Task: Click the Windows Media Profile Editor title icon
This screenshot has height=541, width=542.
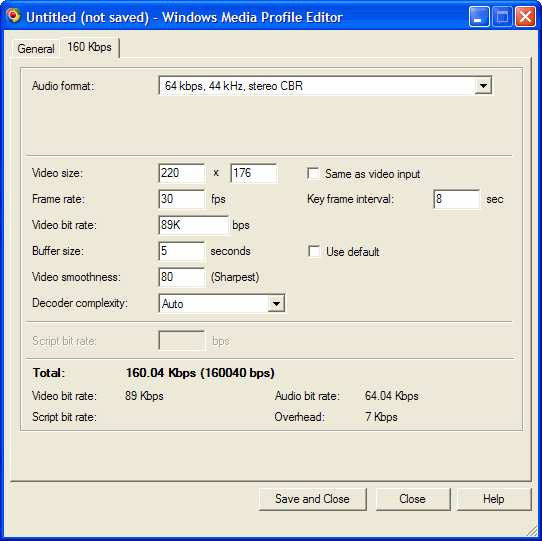Action: 13,16
